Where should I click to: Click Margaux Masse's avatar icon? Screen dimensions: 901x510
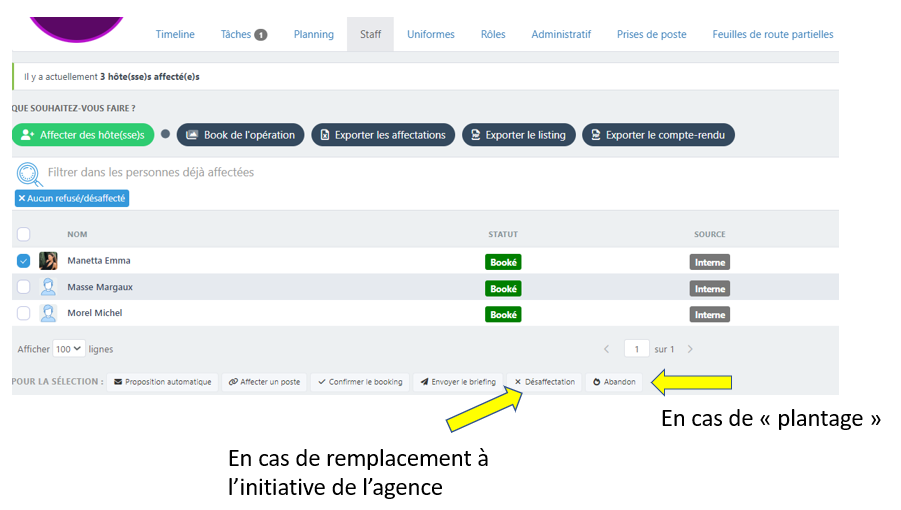coord(48,288)
